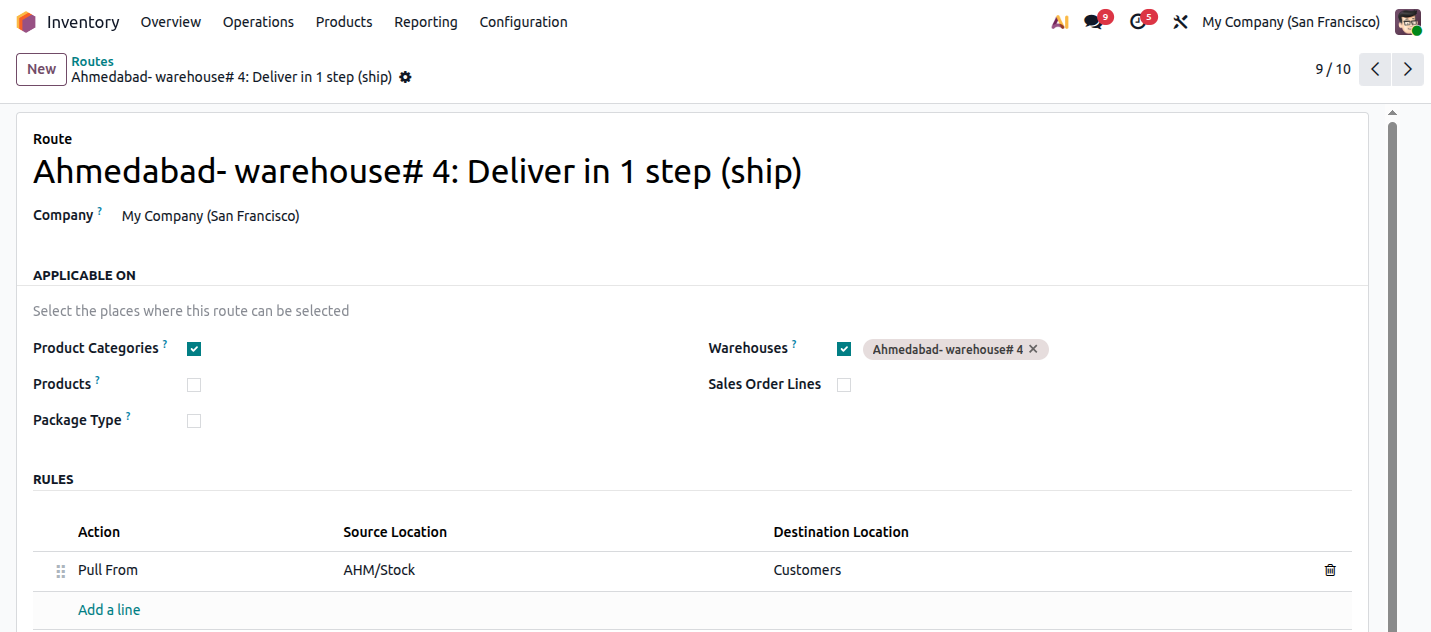1431x632 pixels.
Task: Click the Inventory app logo icon
Action: click(26, 22)
